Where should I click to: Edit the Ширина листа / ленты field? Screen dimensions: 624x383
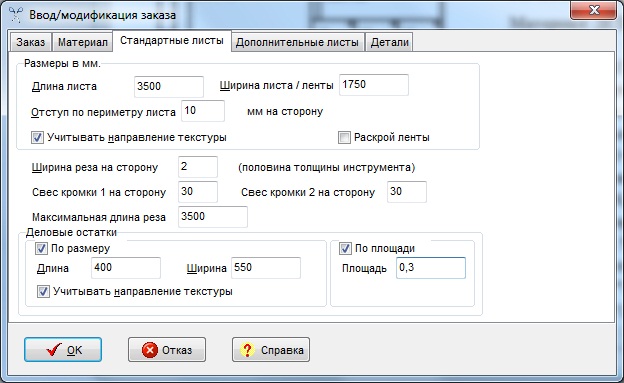374,85
